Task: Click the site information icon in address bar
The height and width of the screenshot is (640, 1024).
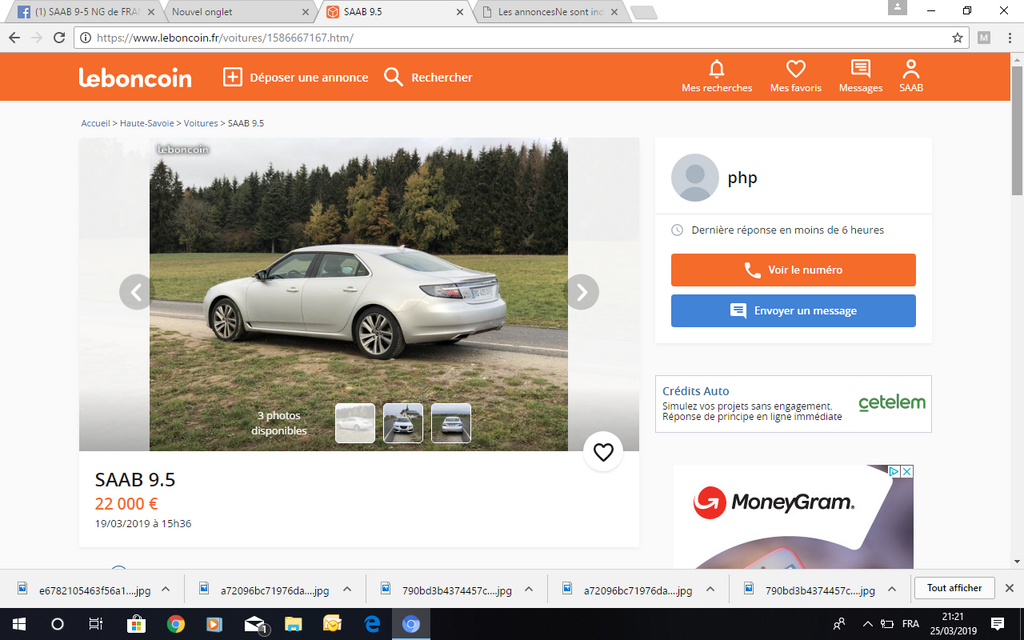Action: click(x=85, y=38)
